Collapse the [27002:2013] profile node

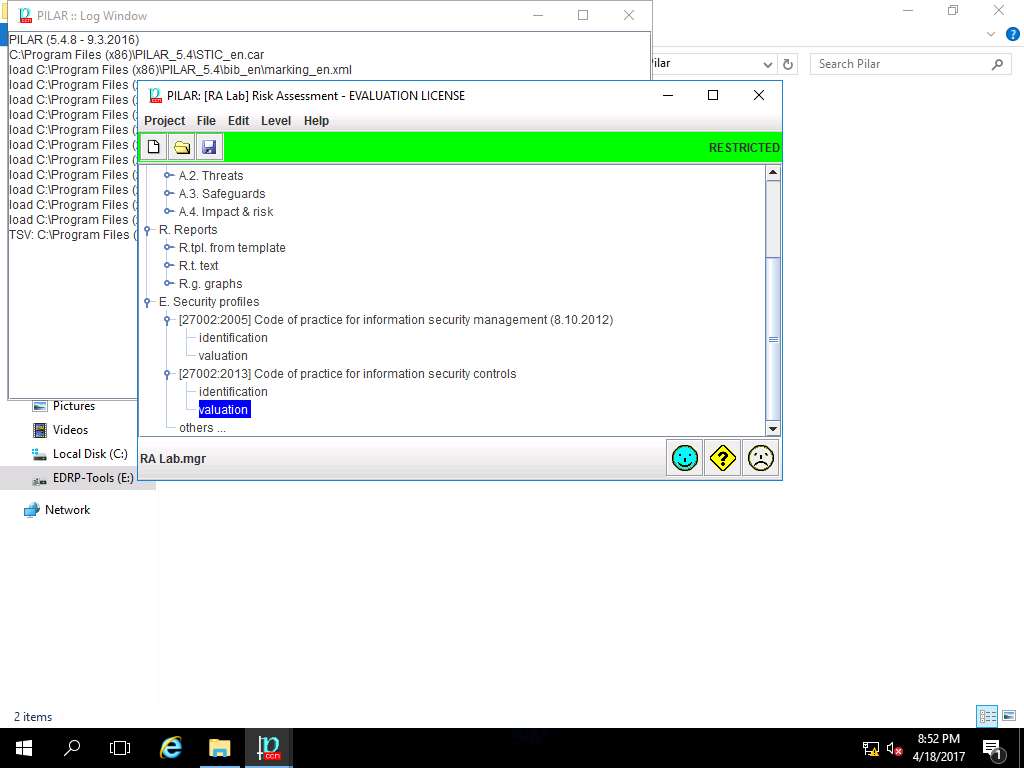(167, 374)
